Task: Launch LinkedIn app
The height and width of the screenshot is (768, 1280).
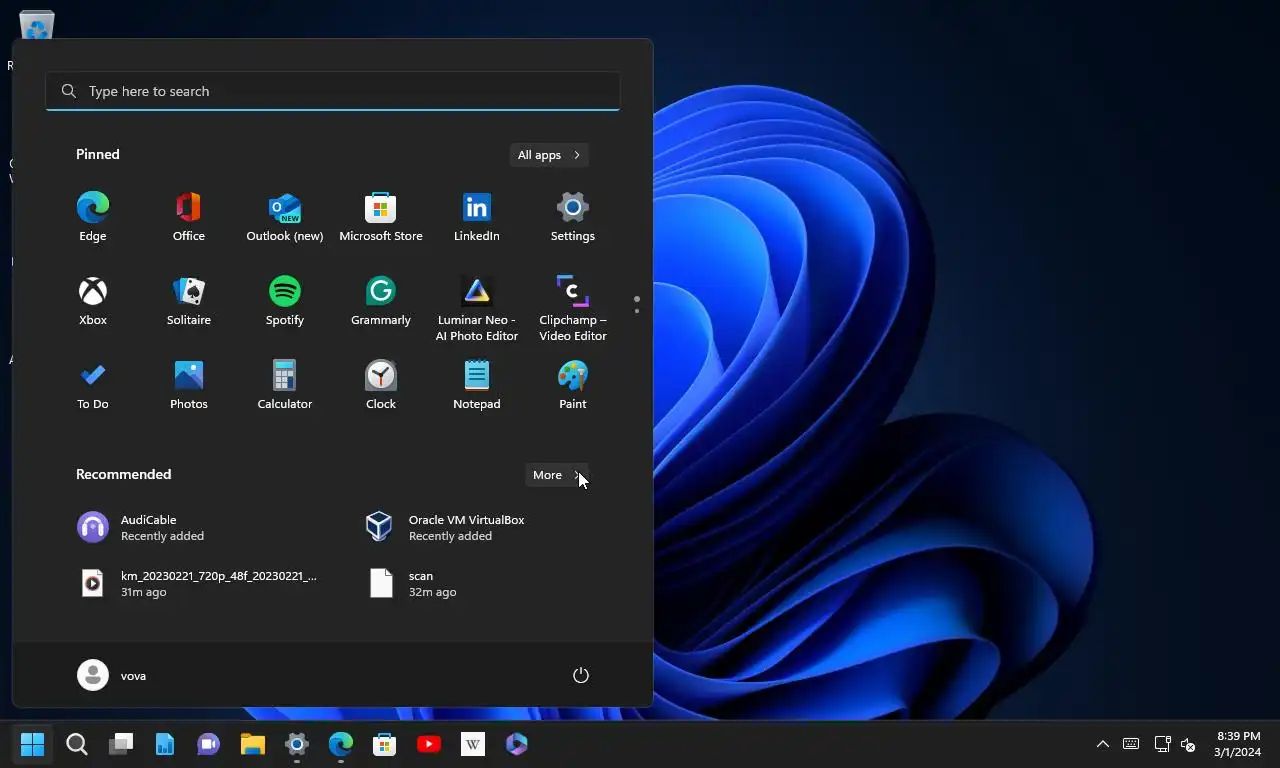Action: point(477,217)
